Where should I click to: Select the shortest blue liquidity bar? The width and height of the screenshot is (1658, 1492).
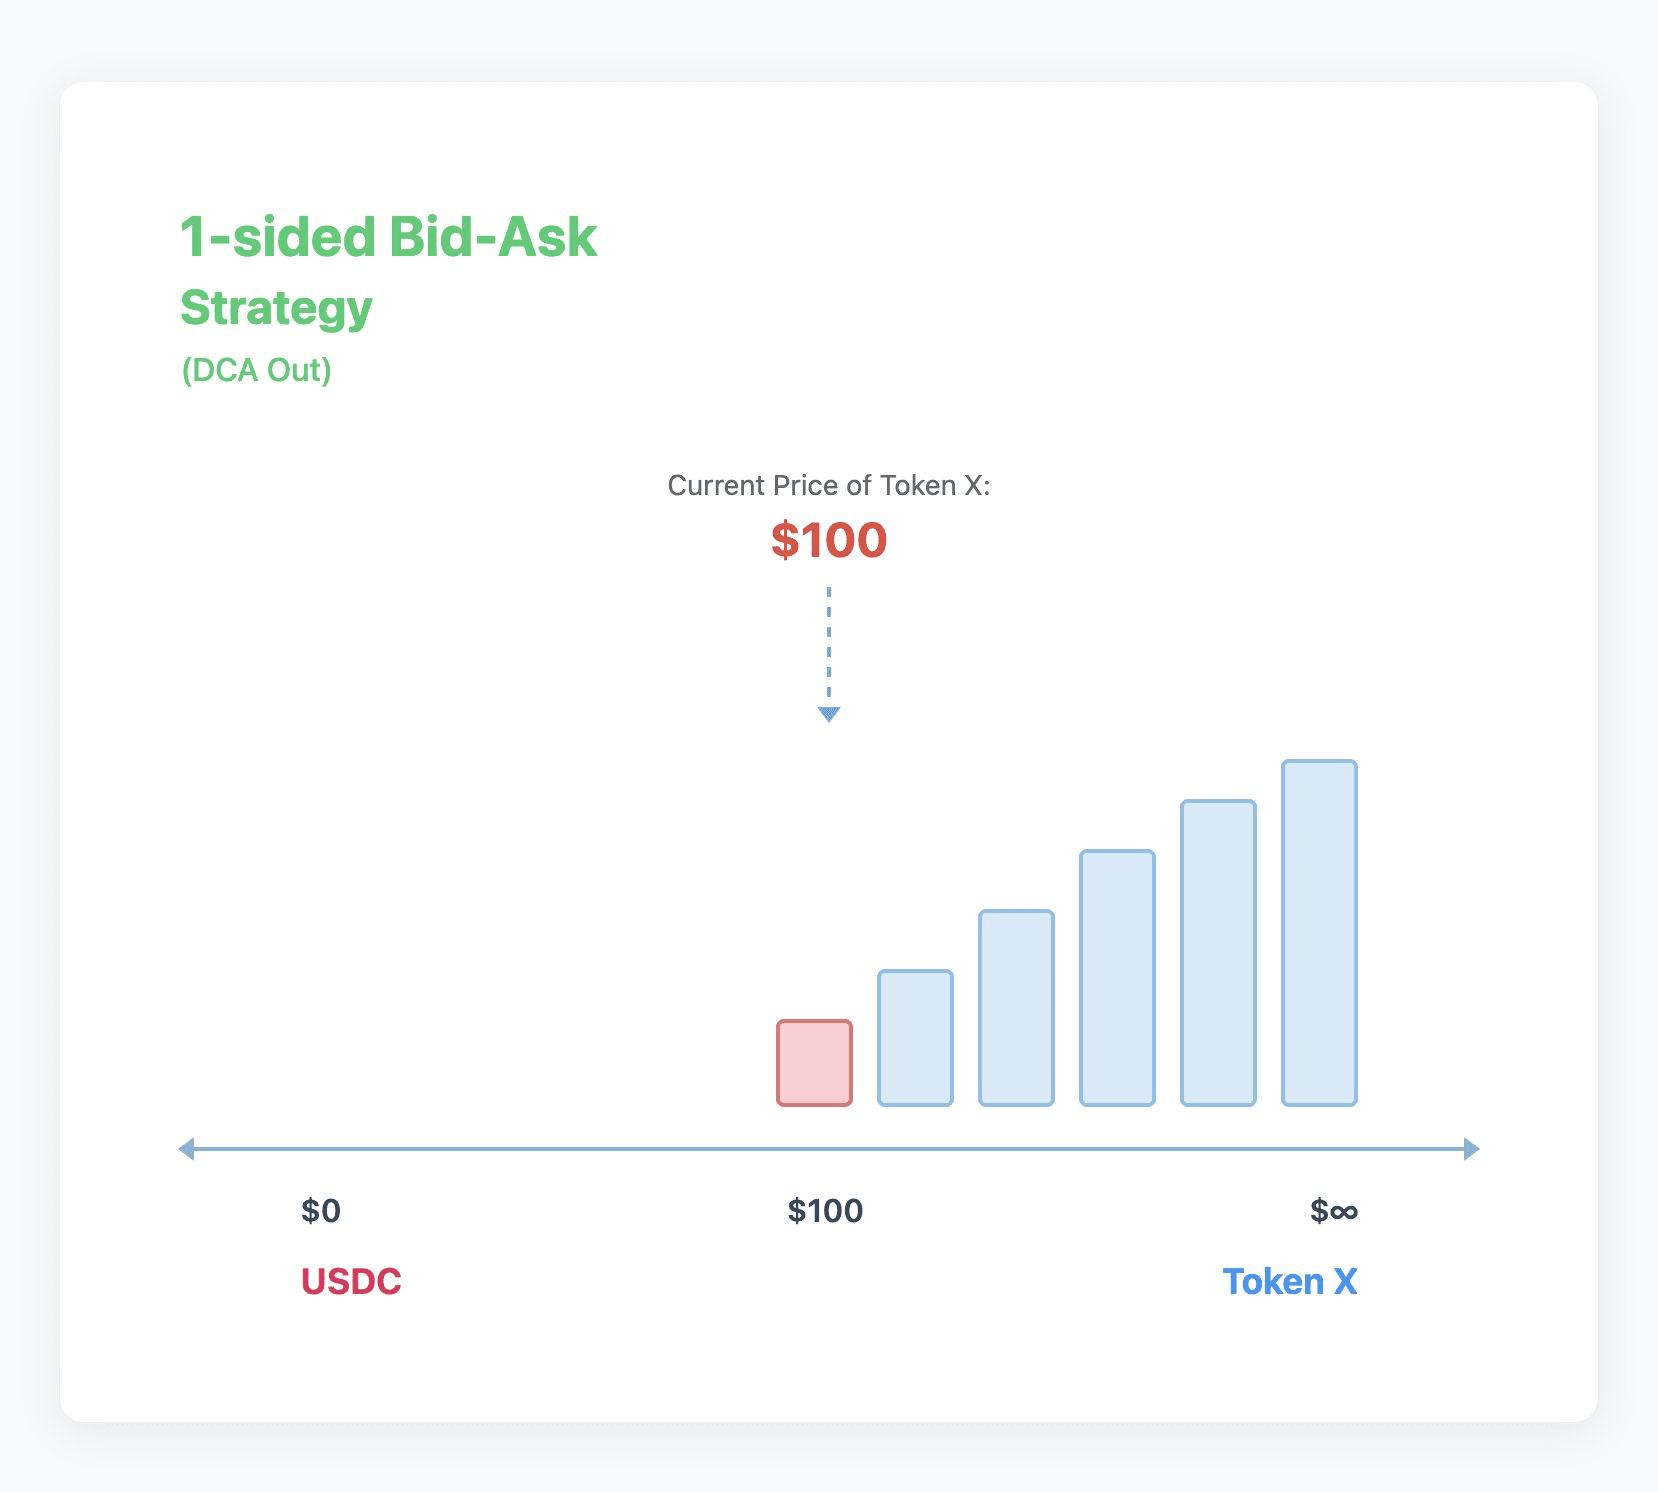pyautogui.click(x=915, y=1037)
